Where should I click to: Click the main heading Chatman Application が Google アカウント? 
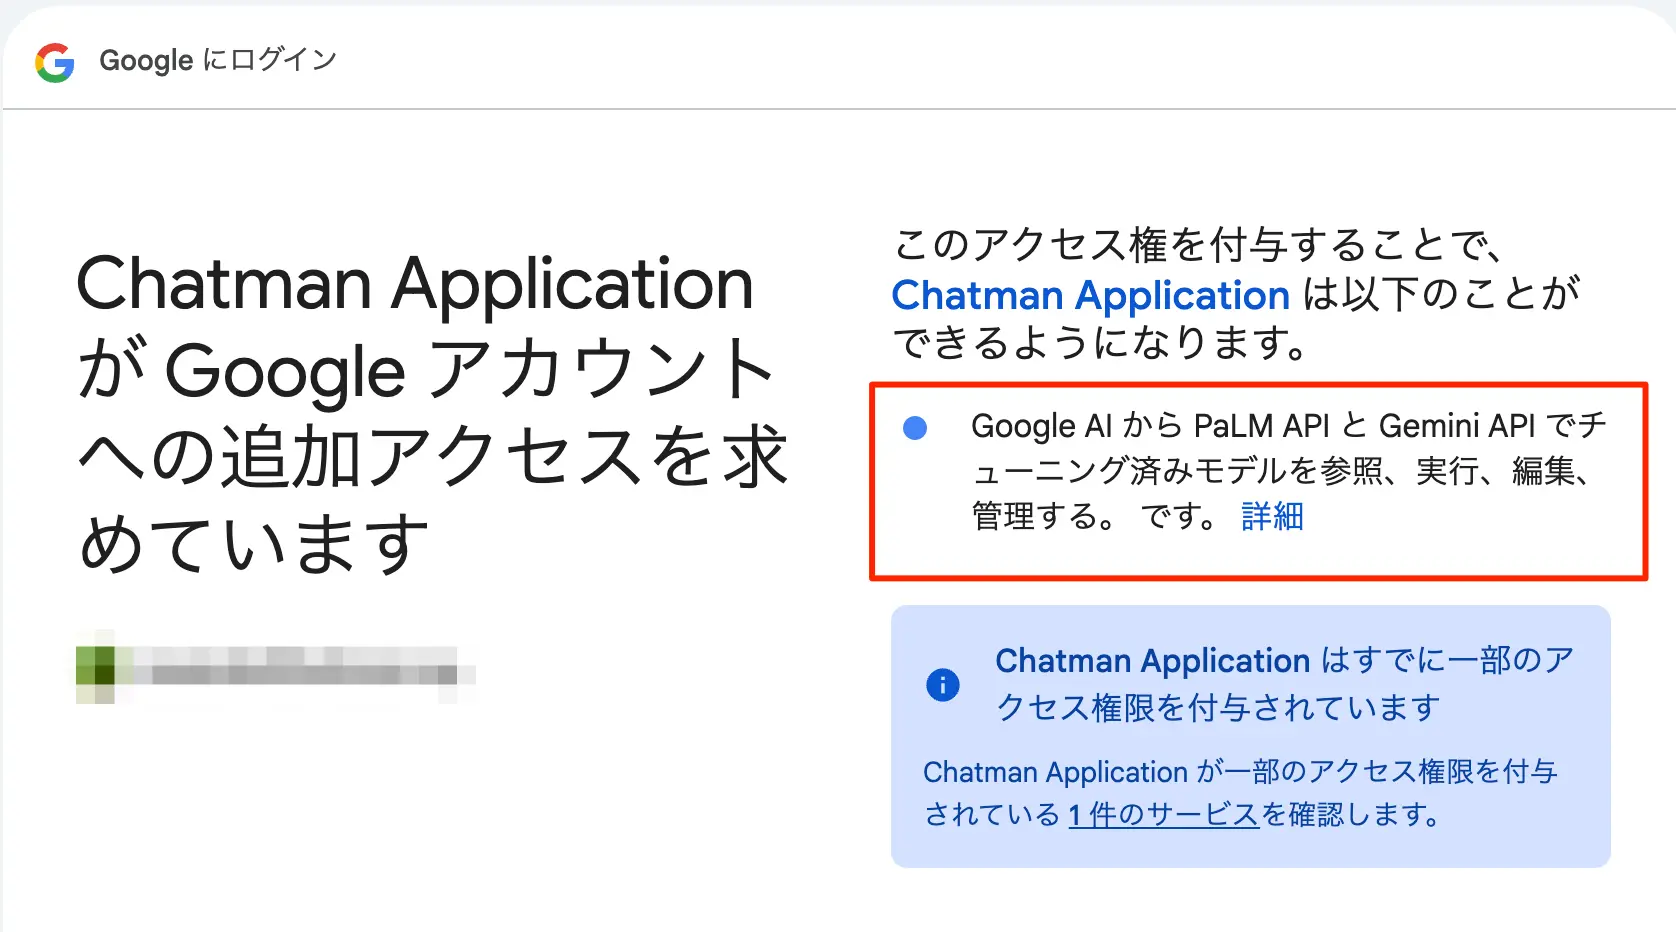pyautogui.click(x=432, y=412)
